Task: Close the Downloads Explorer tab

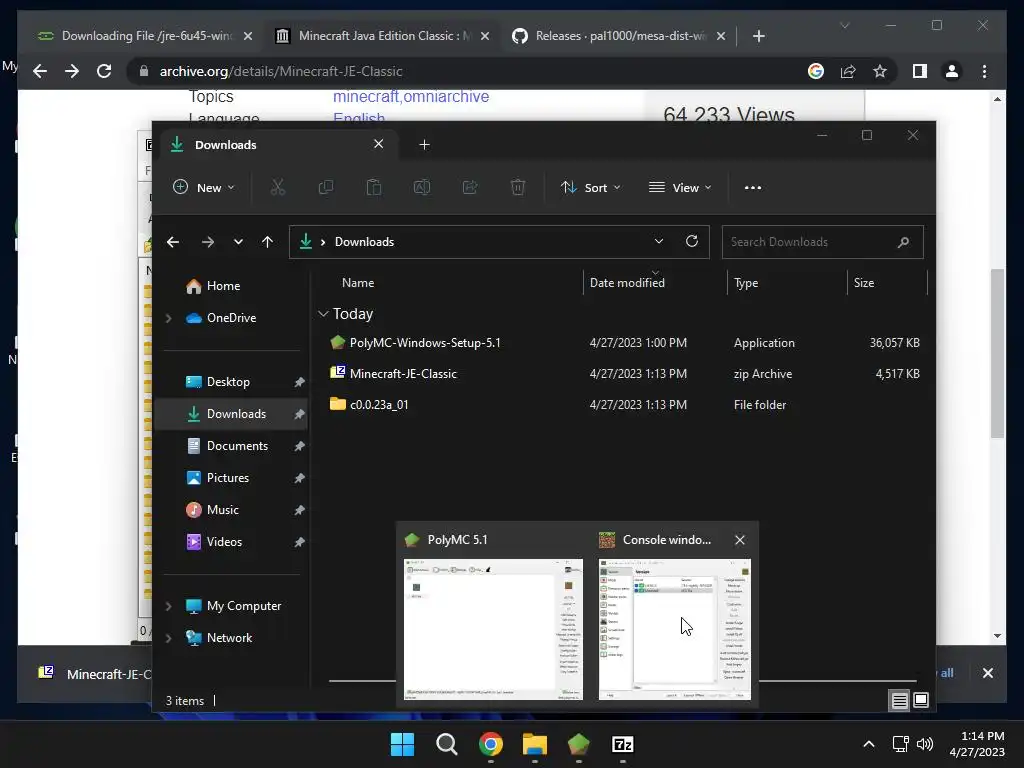Action: (378, 144)
